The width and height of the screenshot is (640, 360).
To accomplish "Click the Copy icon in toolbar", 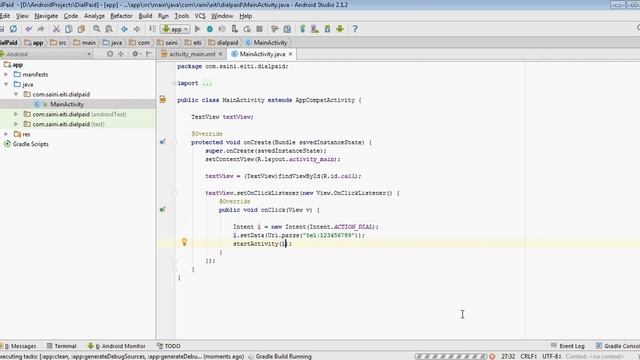I will [69, 29].
